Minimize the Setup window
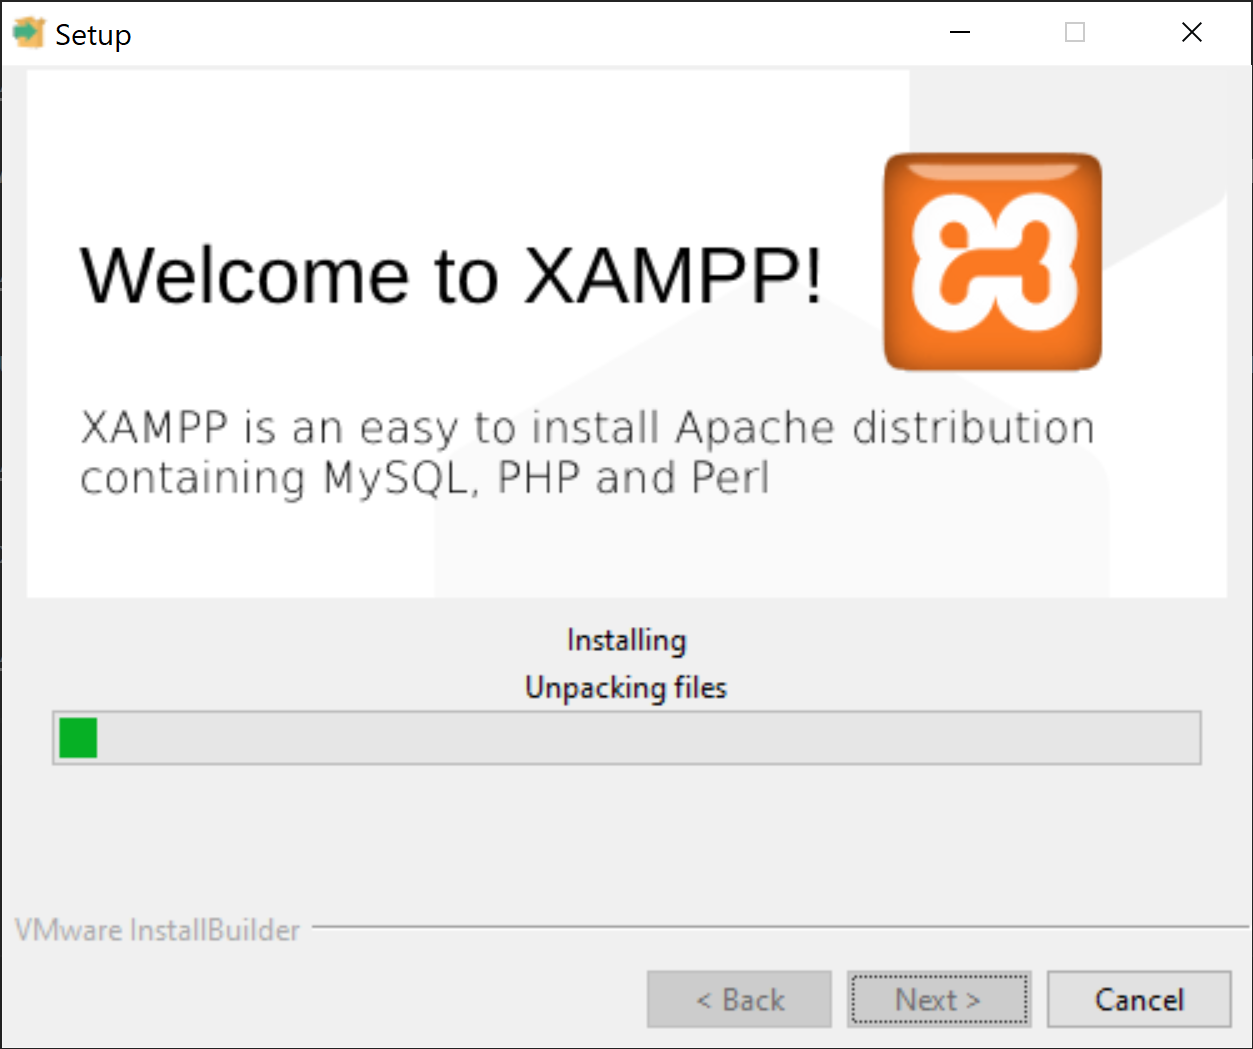The width and height of the screenshot is (1253, 1049). [x=960, y=33]
